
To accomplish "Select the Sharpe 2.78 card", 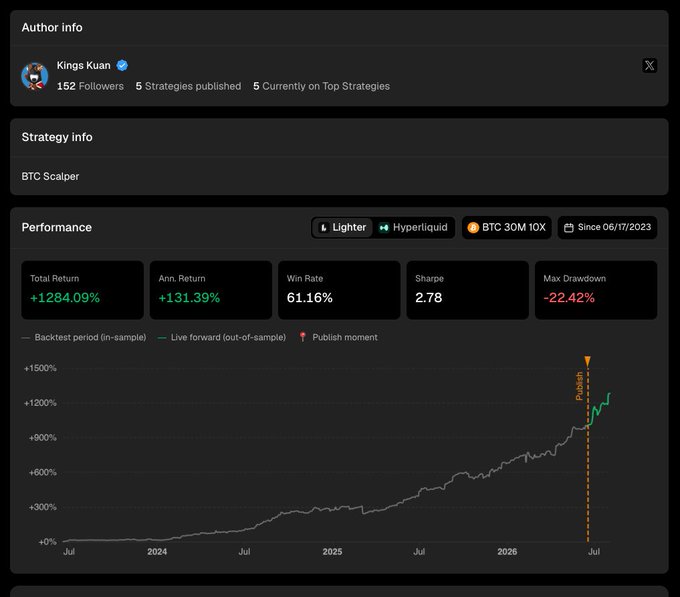I will click(x=468, y=290).
